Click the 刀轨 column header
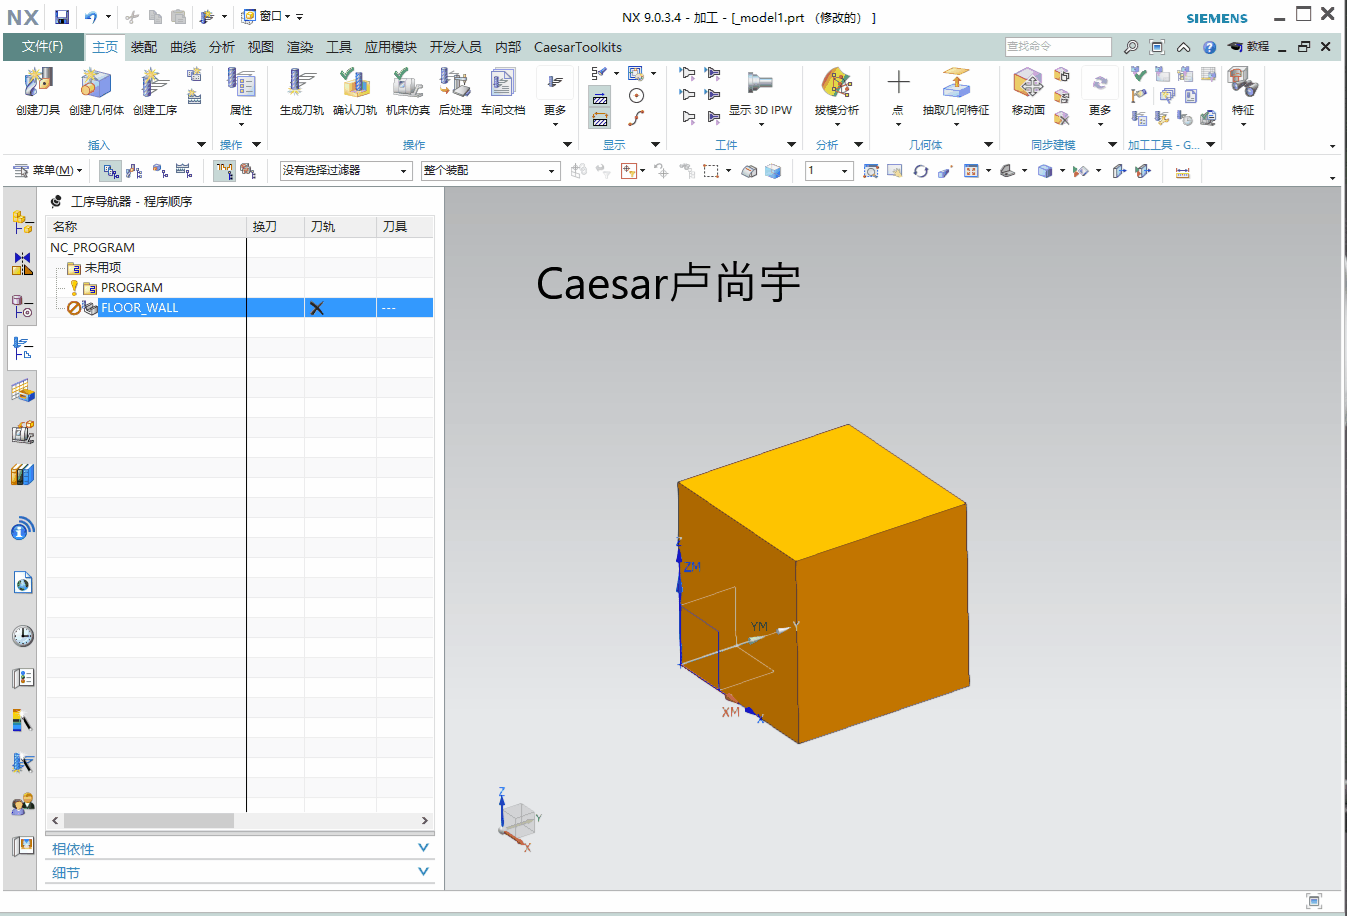This screenshot has width=1347, height=916. coord(340,227)
